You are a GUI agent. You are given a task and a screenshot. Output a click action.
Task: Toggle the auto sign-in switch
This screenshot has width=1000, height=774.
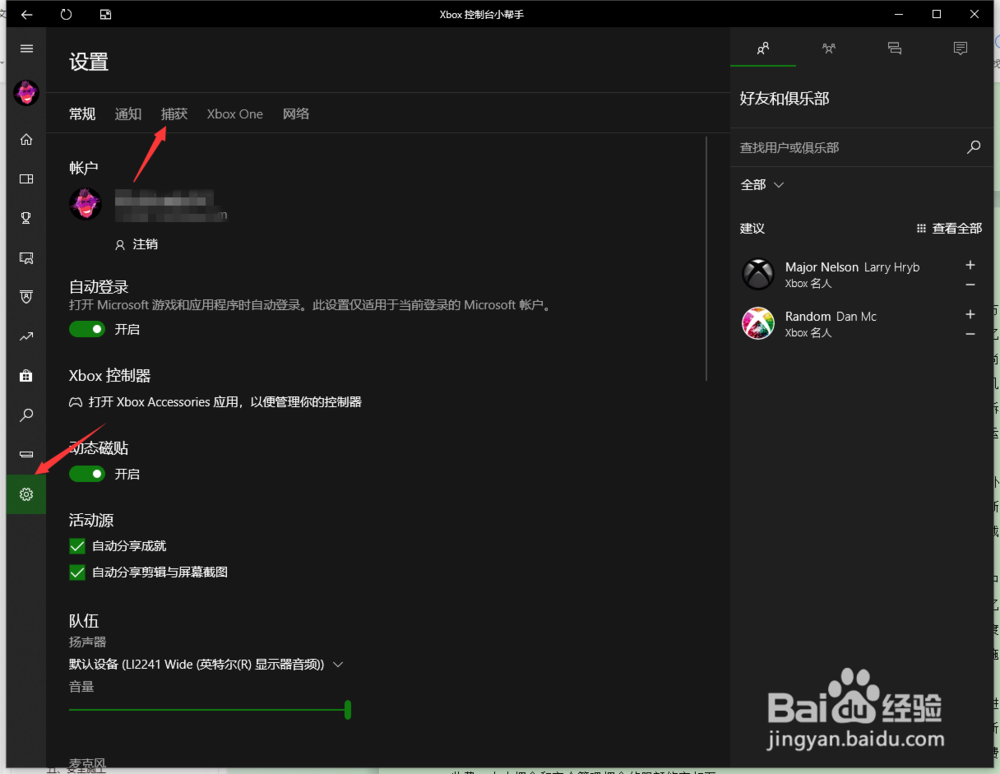pyautogui.click(x=87, y=329)
